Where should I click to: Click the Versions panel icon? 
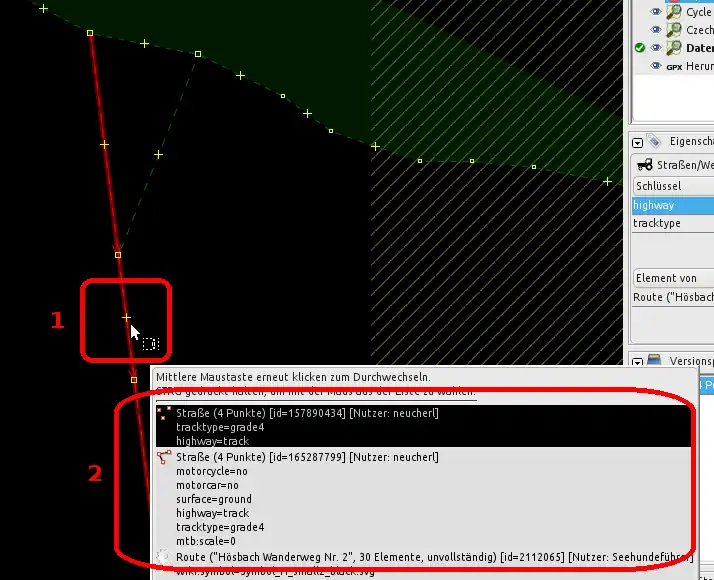pyautogui.click(x=654, y=360)
